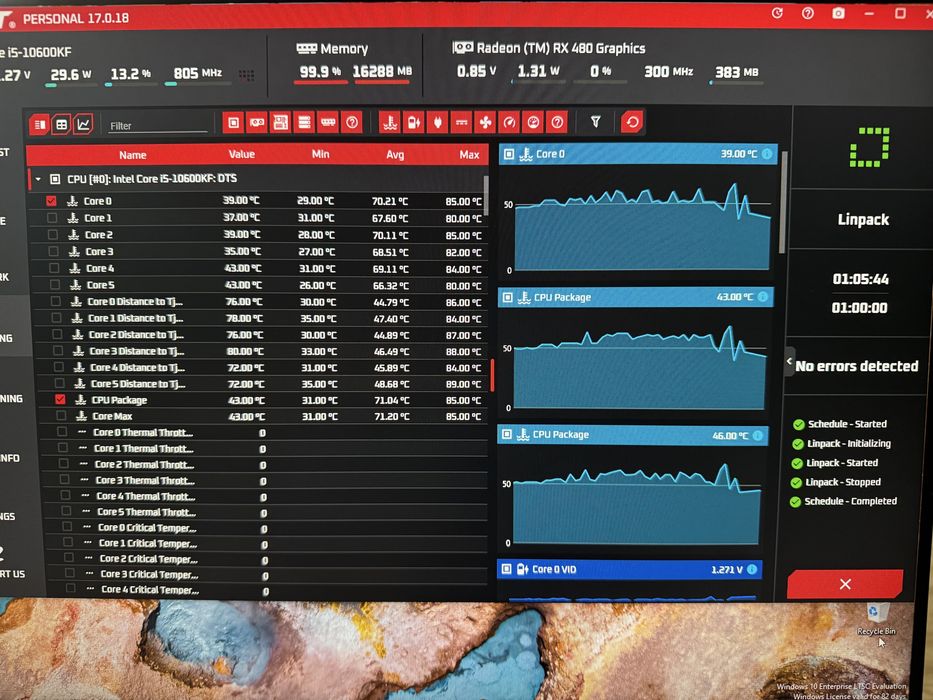Check the Core 1 temperature checkbox

(52, 218)
